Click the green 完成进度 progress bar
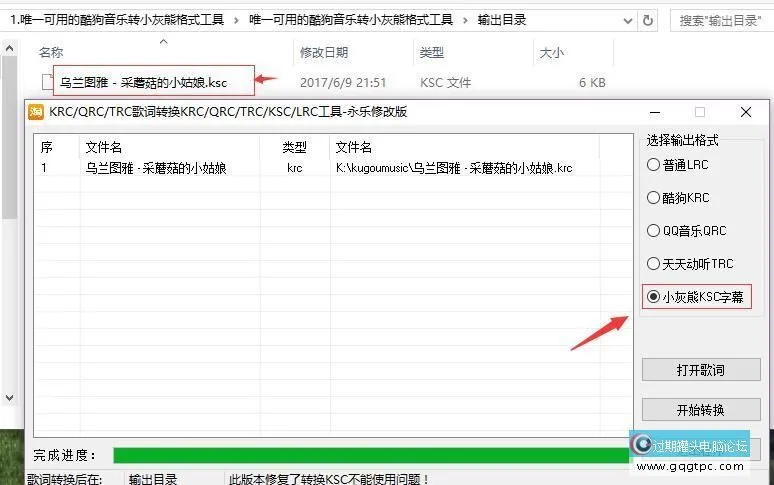The image size is (774, 485). pyautogui.click(x=372, y=455)
